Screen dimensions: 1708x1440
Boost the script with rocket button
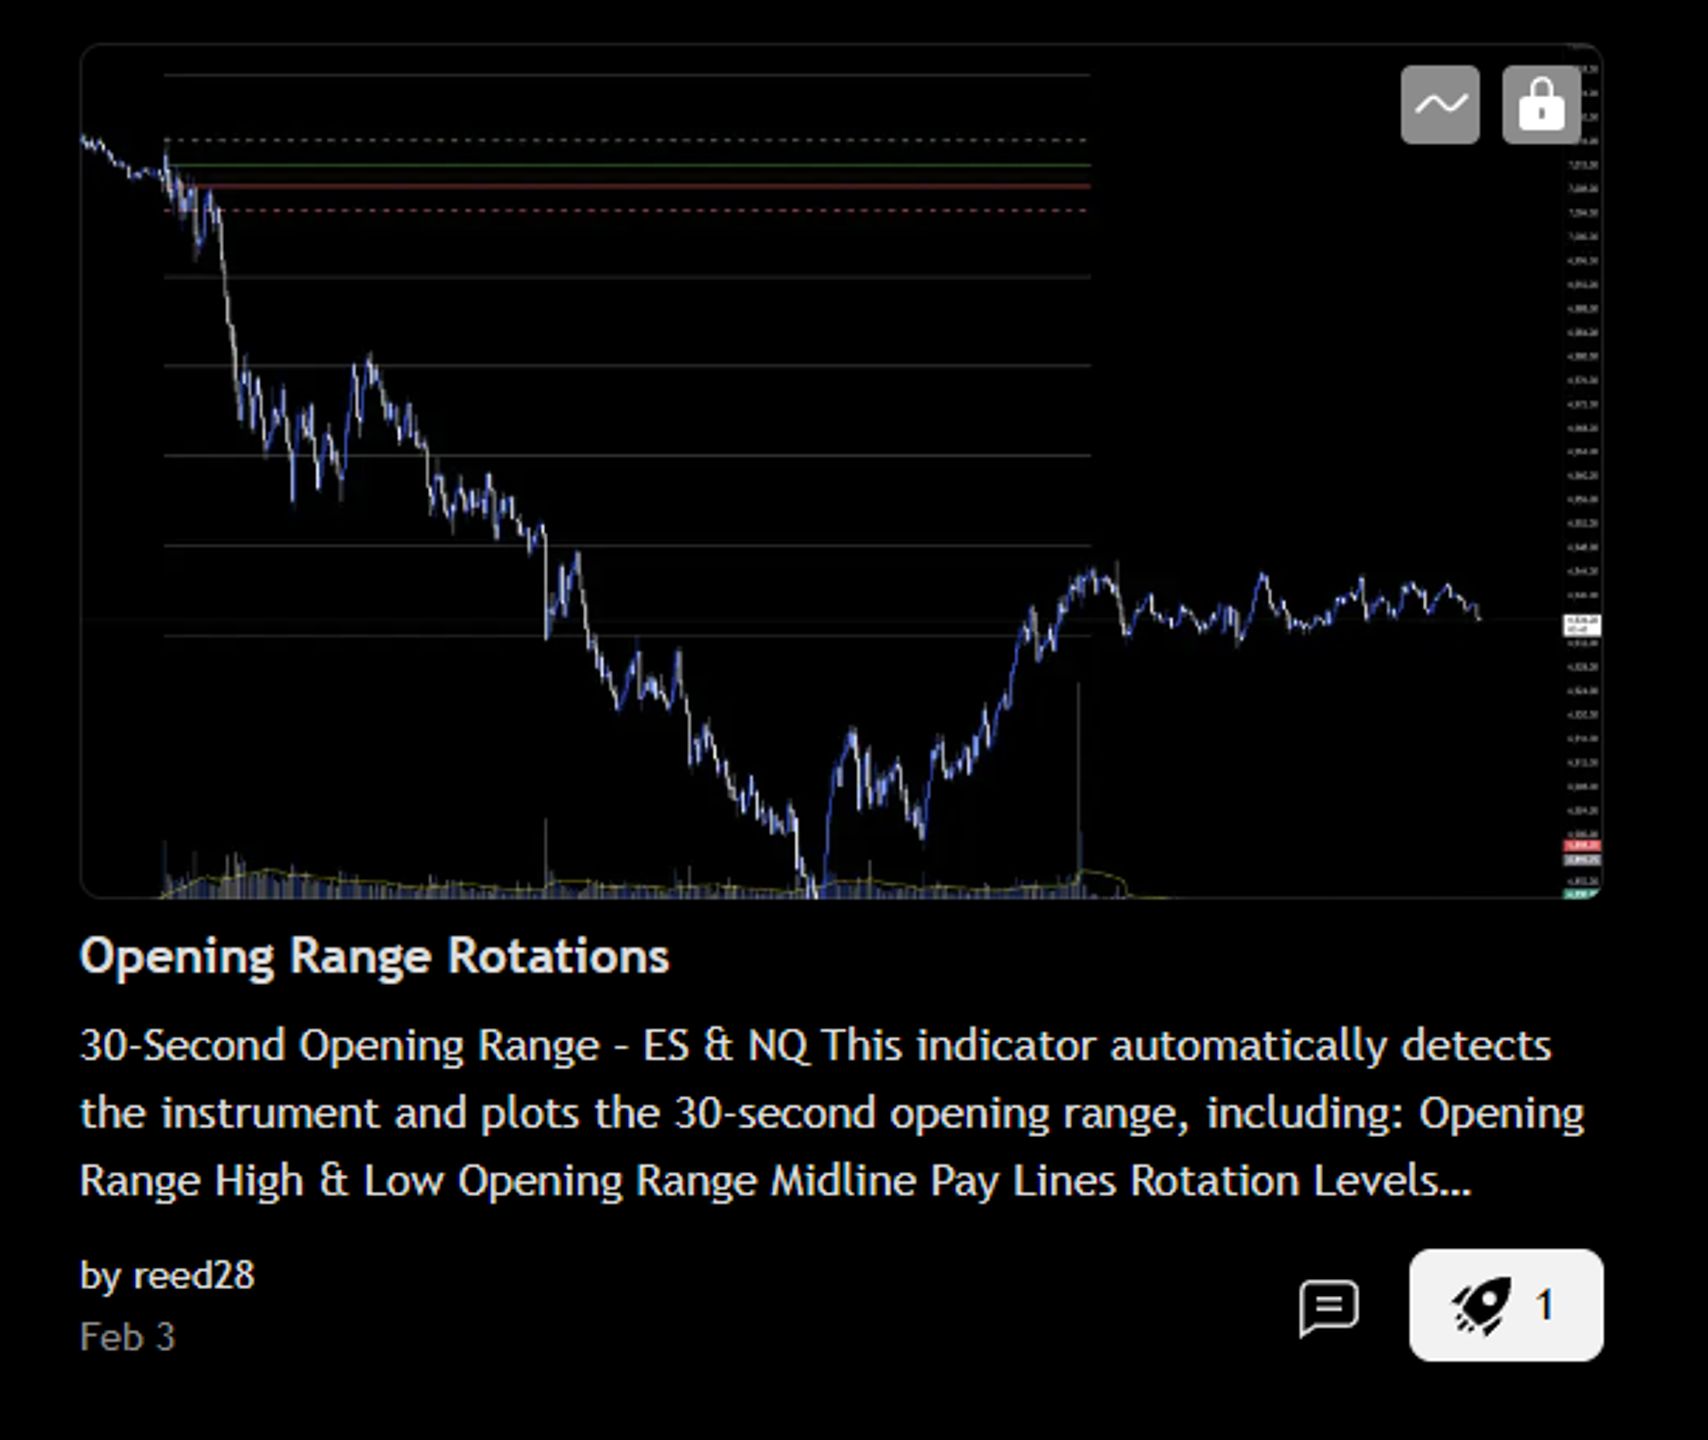[1506, 1305]
